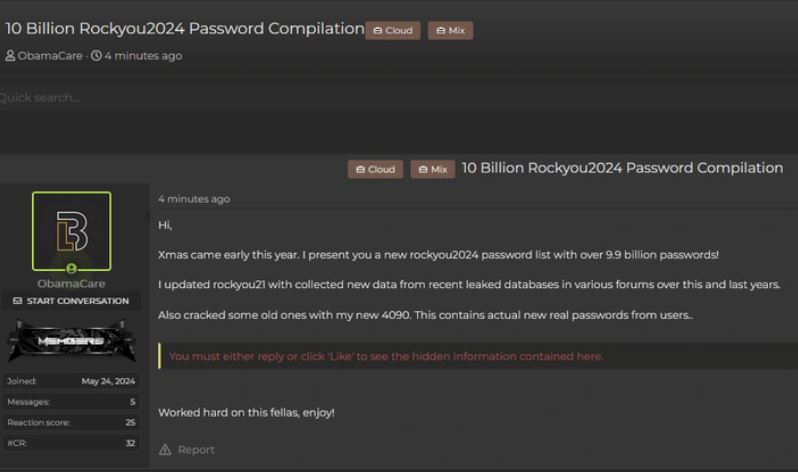Image resolution: width=798 pixels, height=472 pixels.
Task: Click the Cloud tag beside the top thread title
Action: point(392,30)
